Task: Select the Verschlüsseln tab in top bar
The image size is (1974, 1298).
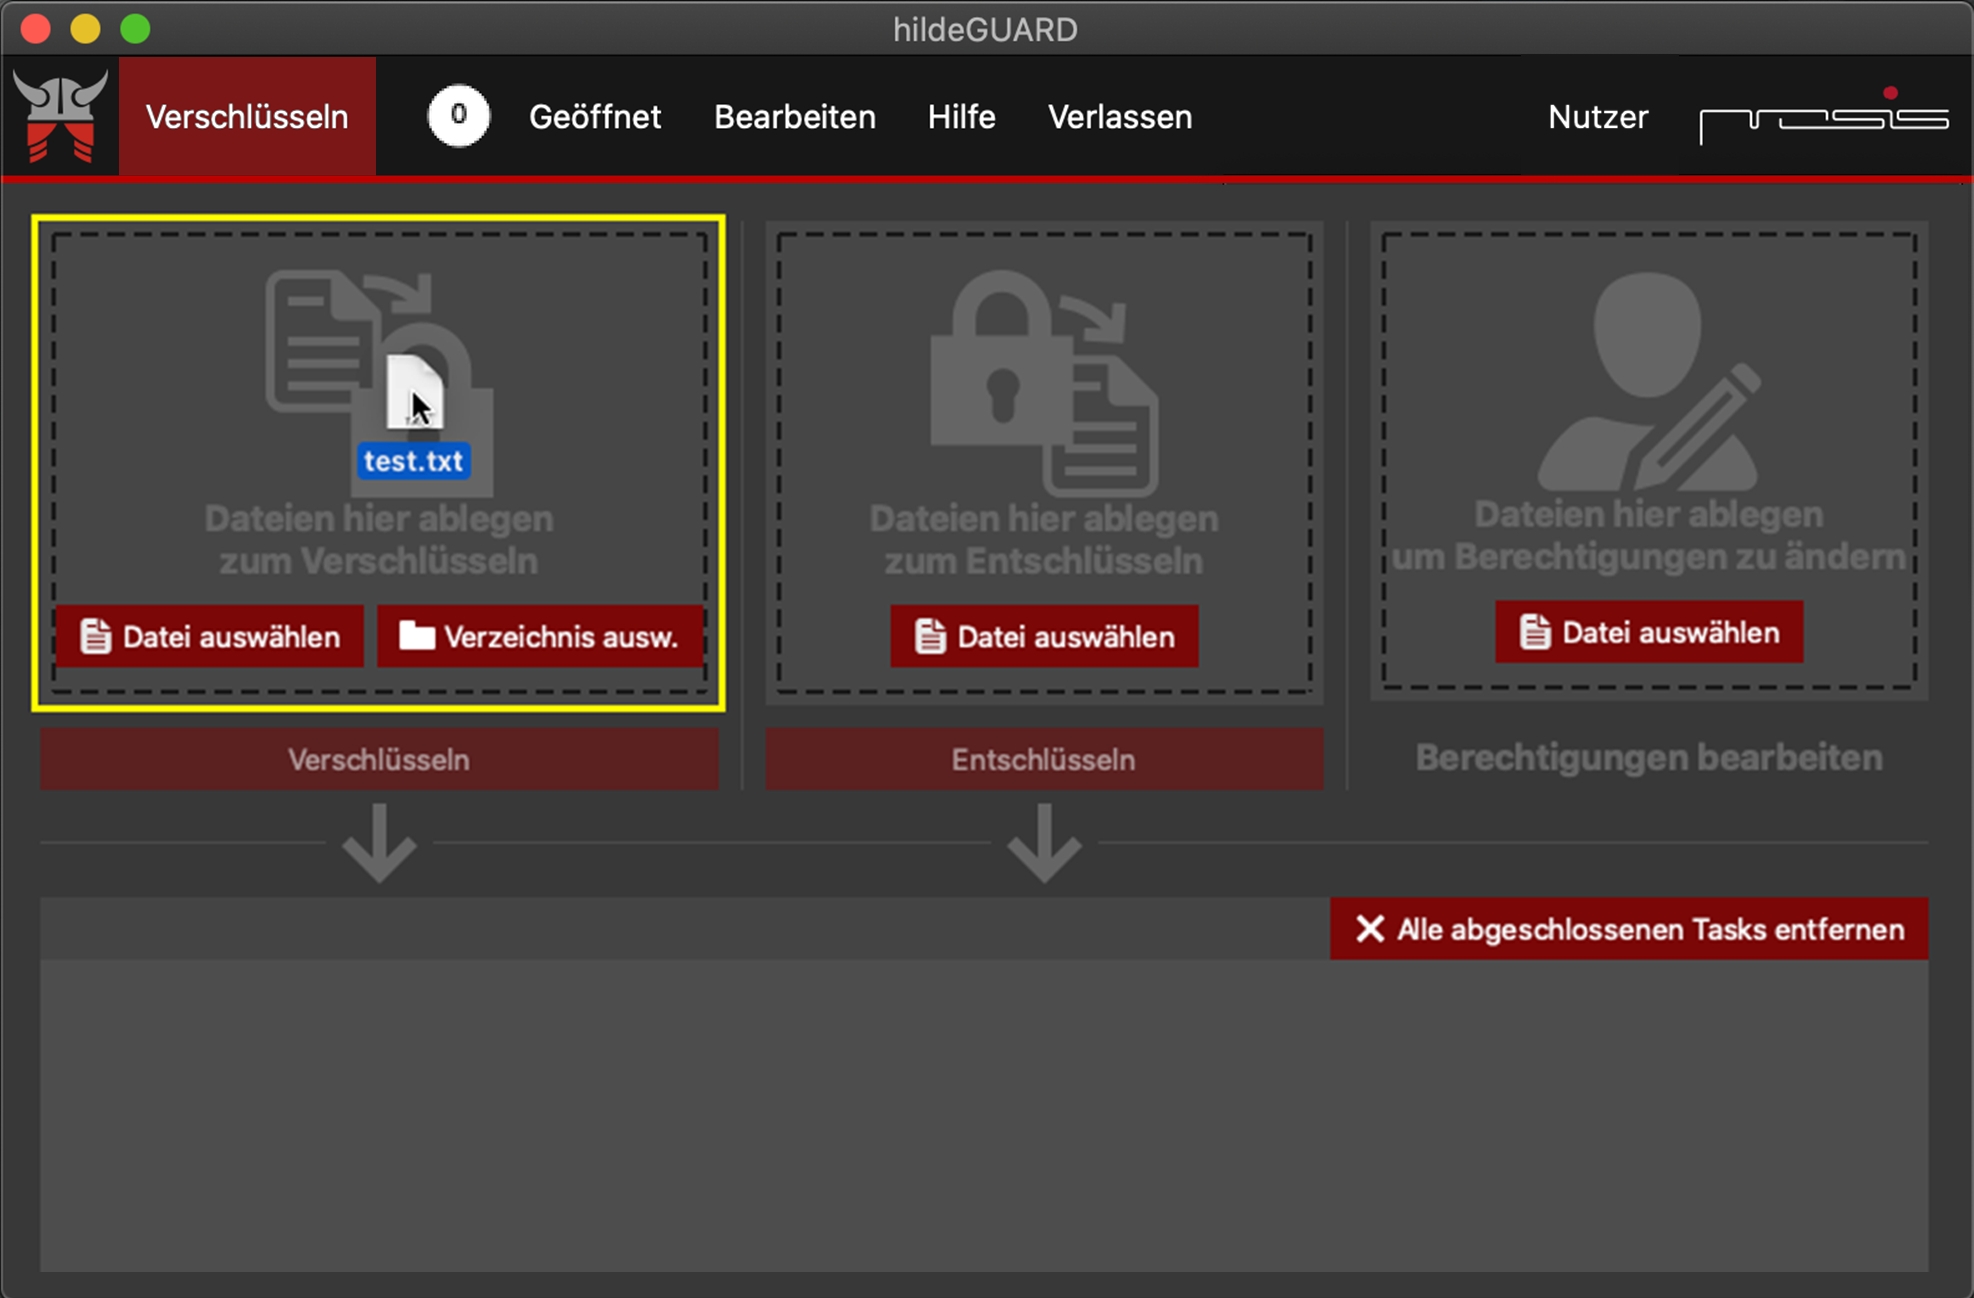Action: tap(247, 116)
